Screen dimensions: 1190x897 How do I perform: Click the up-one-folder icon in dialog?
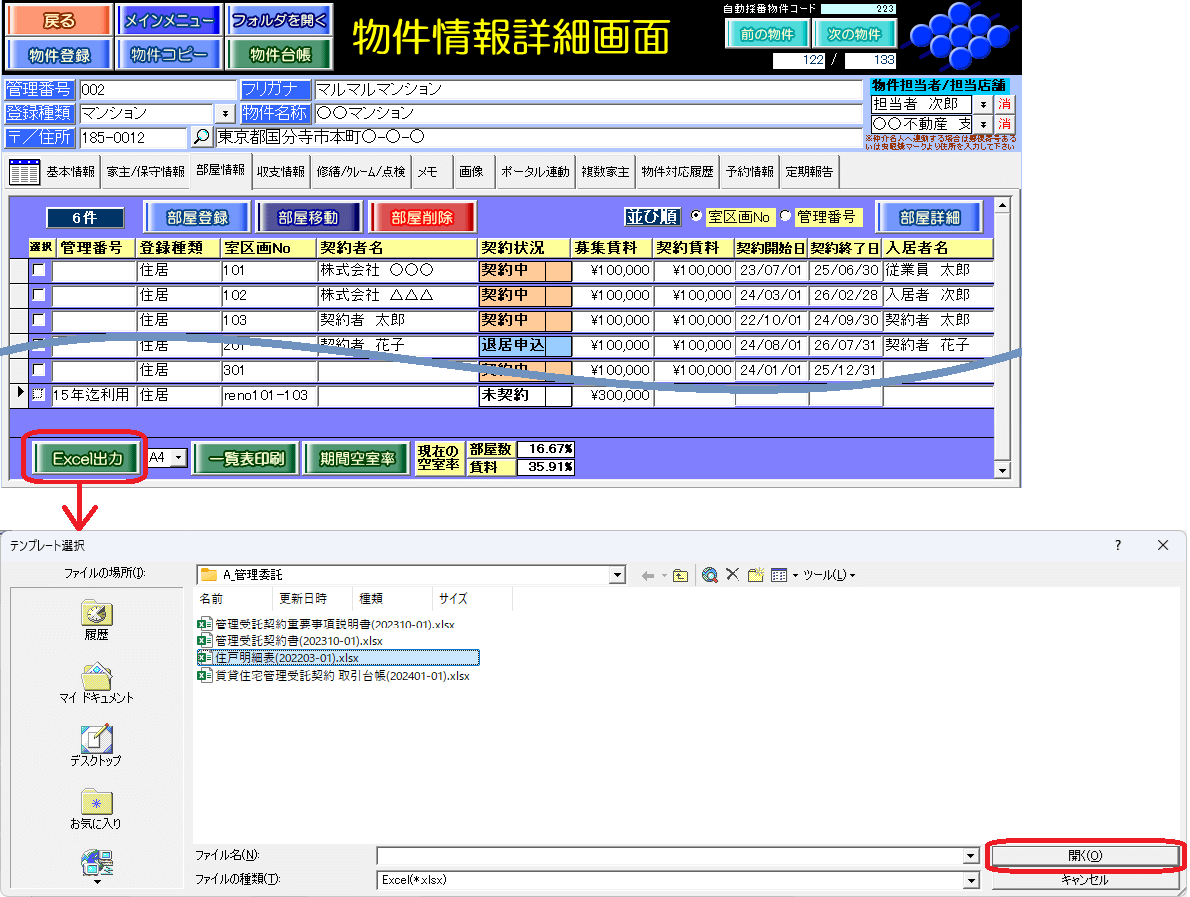[680, 575]
